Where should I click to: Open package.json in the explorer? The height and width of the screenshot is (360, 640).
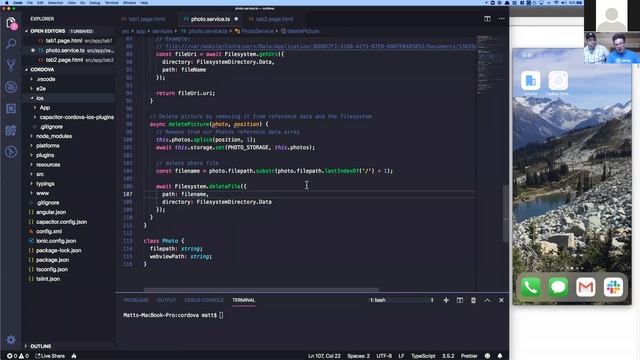pos(52,260)
